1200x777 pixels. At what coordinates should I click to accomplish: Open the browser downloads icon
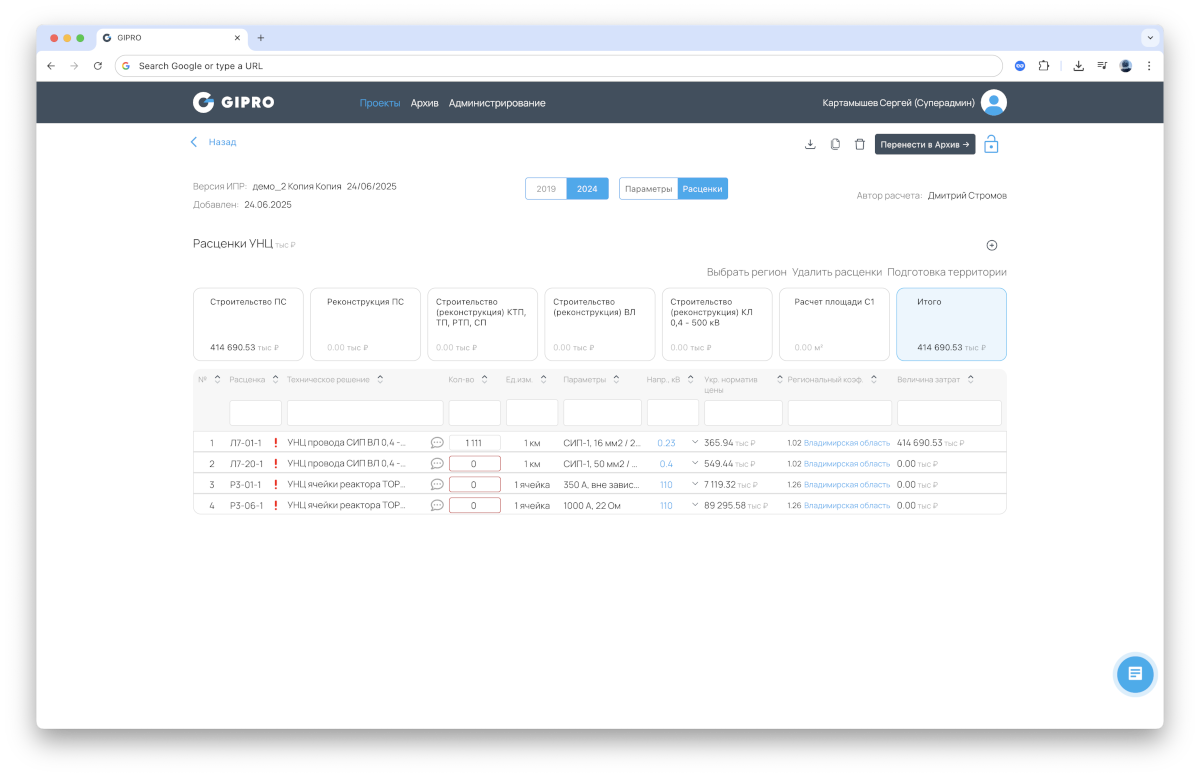point(1078,66)
